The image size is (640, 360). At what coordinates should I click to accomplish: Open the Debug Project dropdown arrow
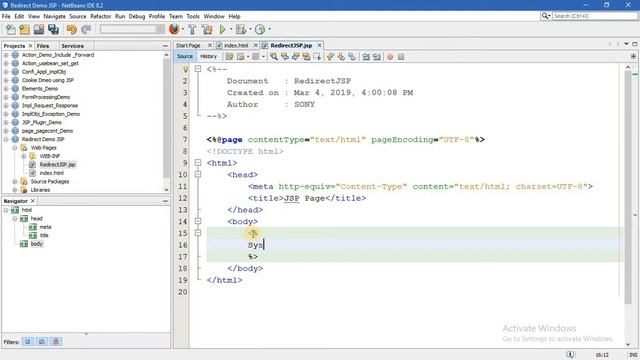(250, 29)
